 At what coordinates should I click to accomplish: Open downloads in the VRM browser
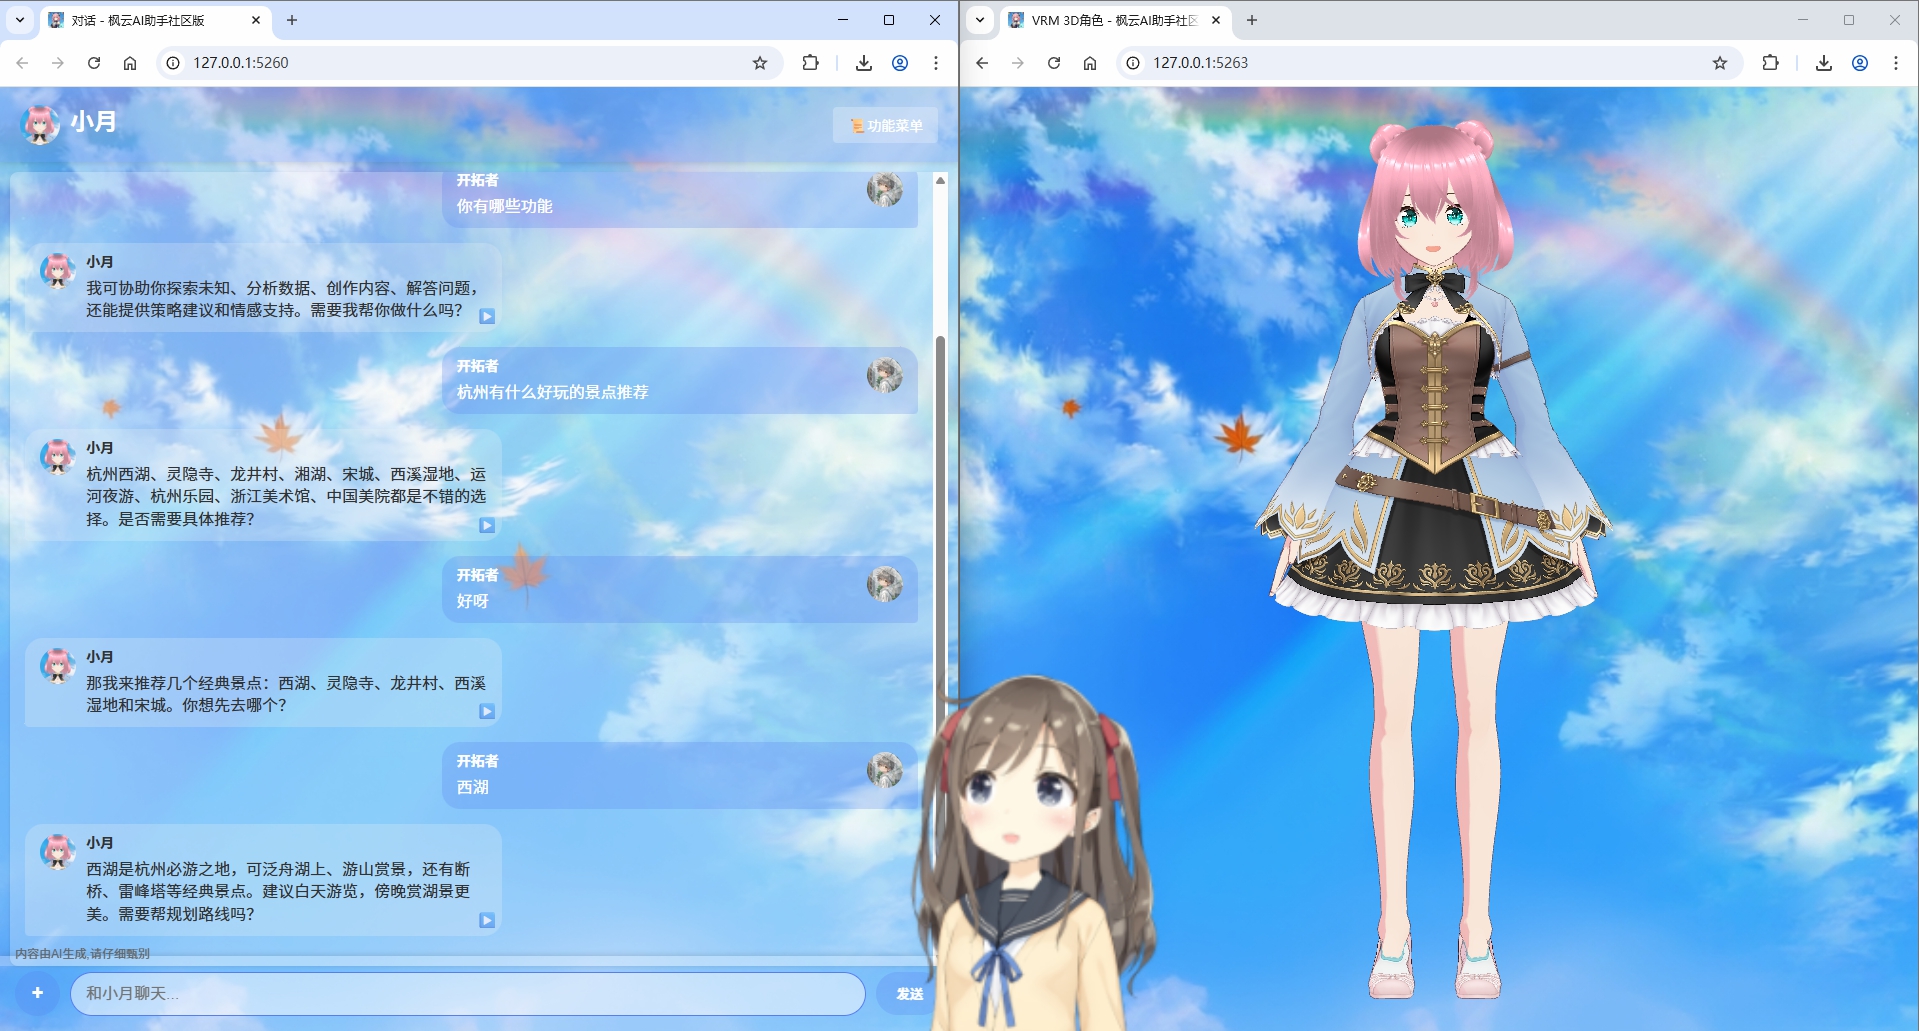1824,63
